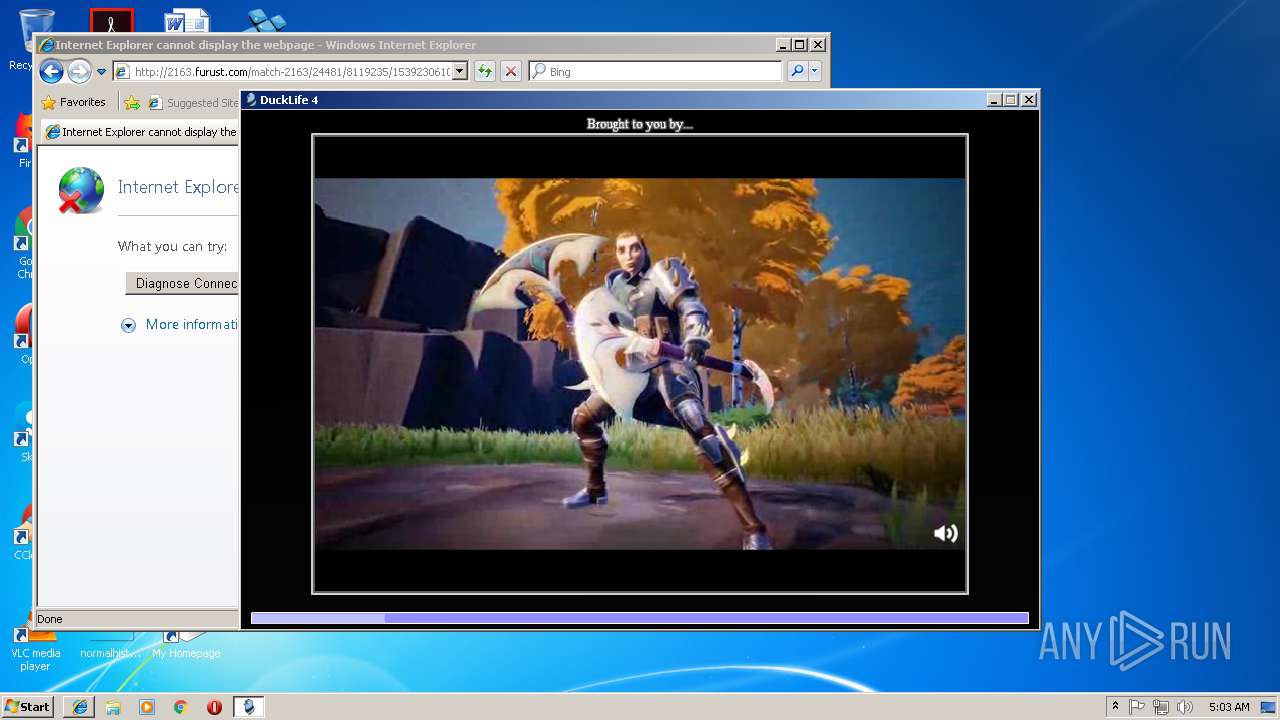Launch Opera from taskbar
Viewport: 1280px width, 720px height.
tap(214, 707)
